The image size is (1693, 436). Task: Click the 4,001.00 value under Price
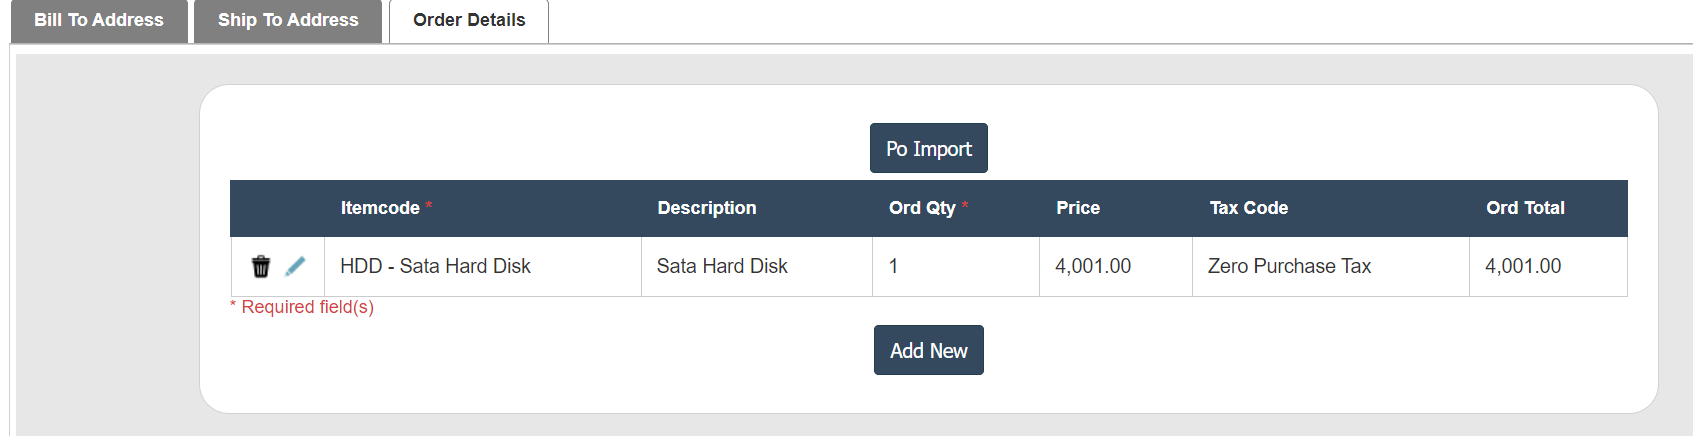(1093, 266)
